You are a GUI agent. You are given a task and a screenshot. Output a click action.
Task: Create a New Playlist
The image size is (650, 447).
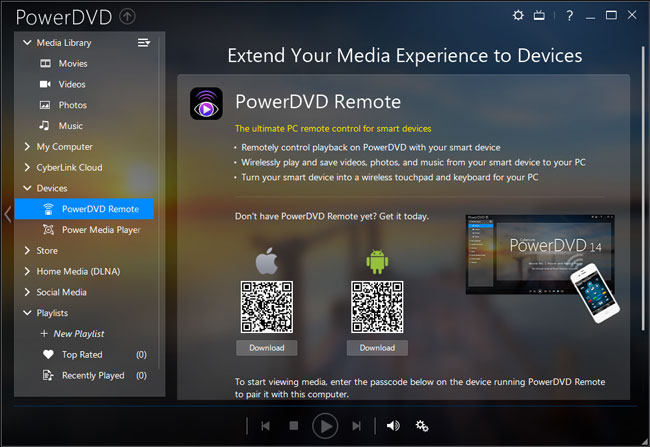(x=79, y=334)
